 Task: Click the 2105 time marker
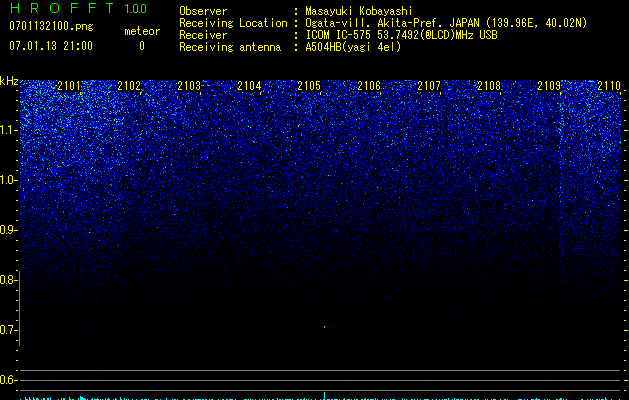(x=309, y=86)
